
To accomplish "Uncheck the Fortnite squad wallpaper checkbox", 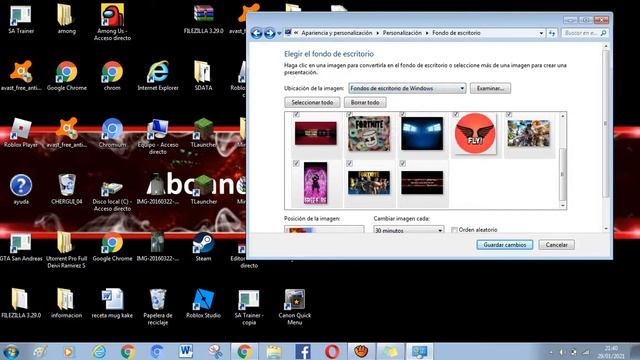I will tap(349, 163).
